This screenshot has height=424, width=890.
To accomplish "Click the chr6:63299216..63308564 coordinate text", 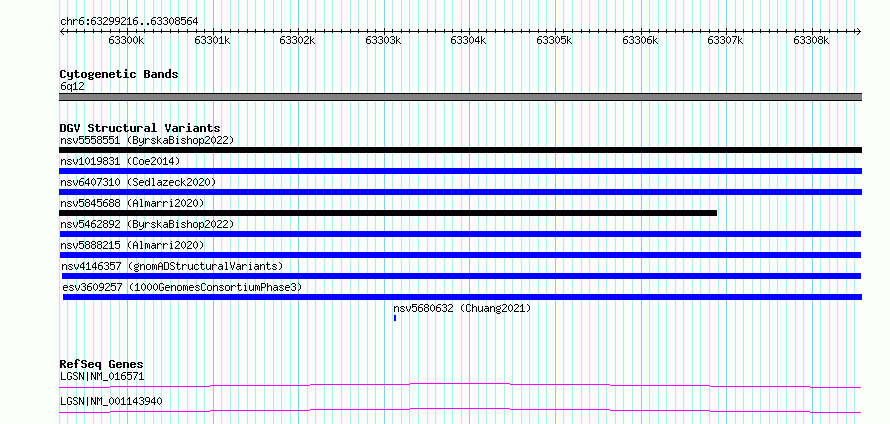I will (x=129, y=22).
